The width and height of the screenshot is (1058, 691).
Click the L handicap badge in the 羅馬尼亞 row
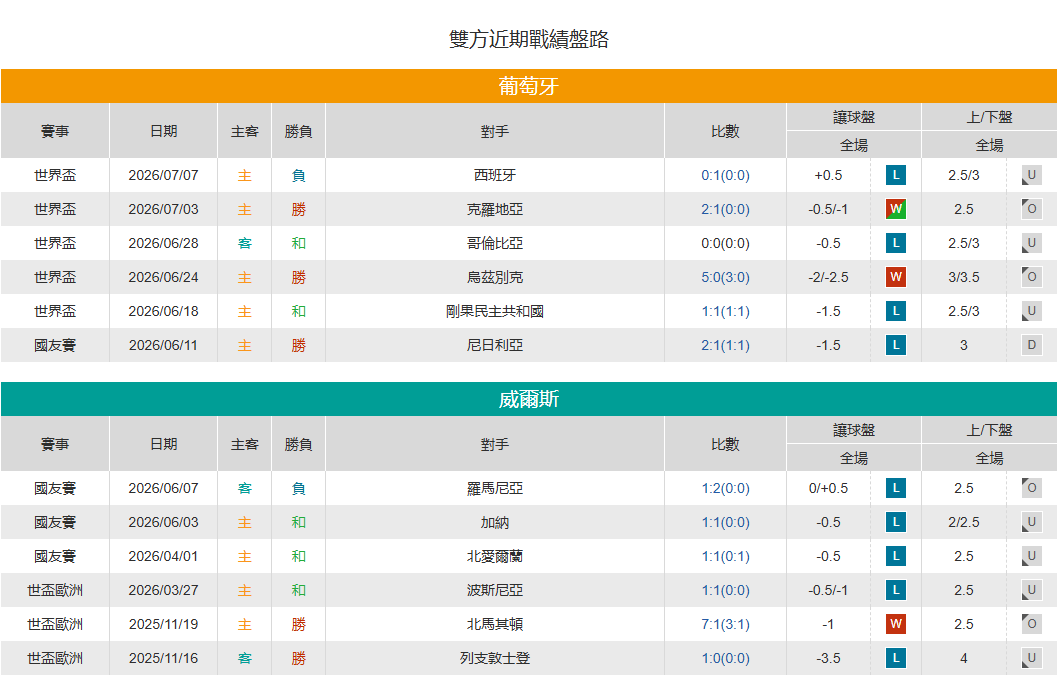pyautogui.click(x=895, y=489)
